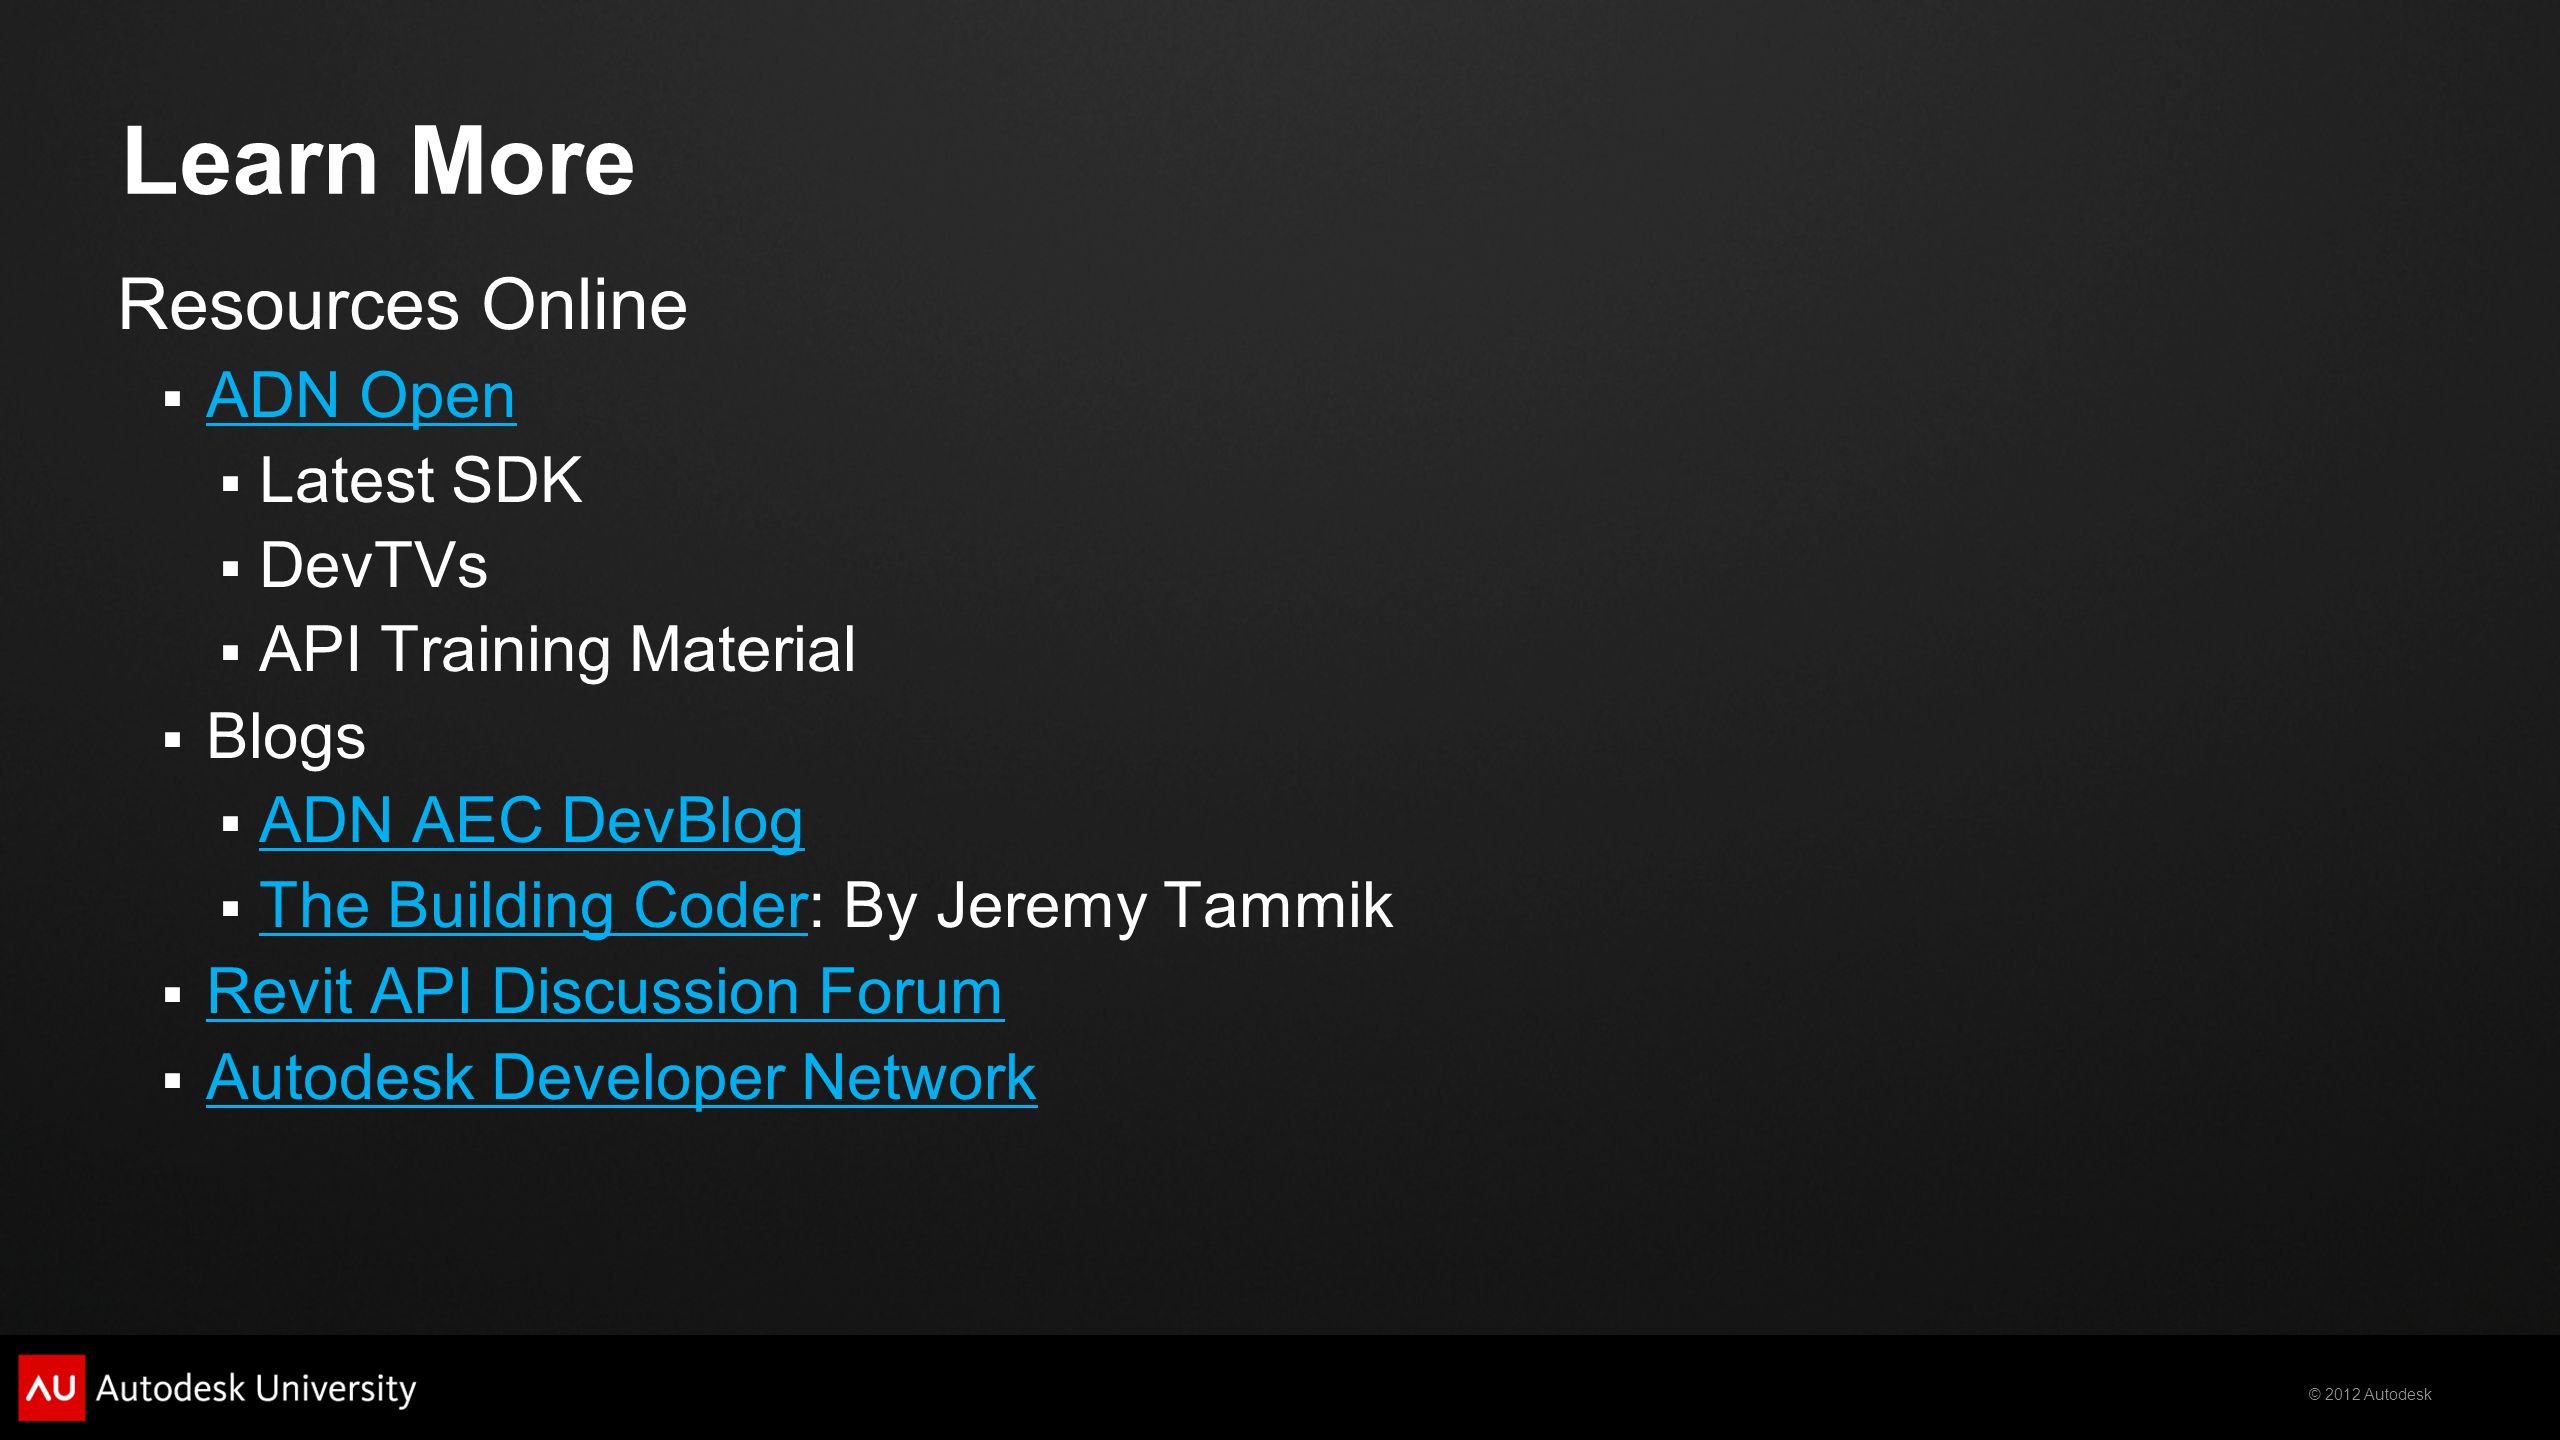Open the Autodesk Developer Network link
The width and height of the screenshot is (2560, 1440).
tap(621, 1078)
